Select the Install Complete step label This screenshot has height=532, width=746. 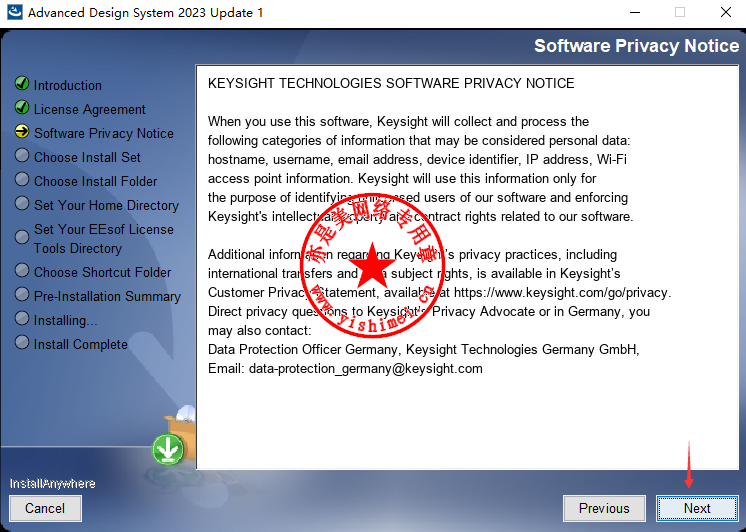pyautogui.click(x=80, y=344)
